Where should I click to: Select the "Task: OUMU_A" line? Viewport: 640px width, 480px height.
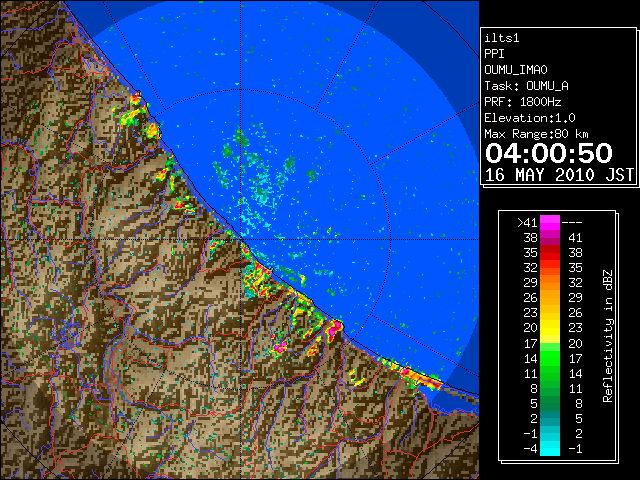coord(526,86)
